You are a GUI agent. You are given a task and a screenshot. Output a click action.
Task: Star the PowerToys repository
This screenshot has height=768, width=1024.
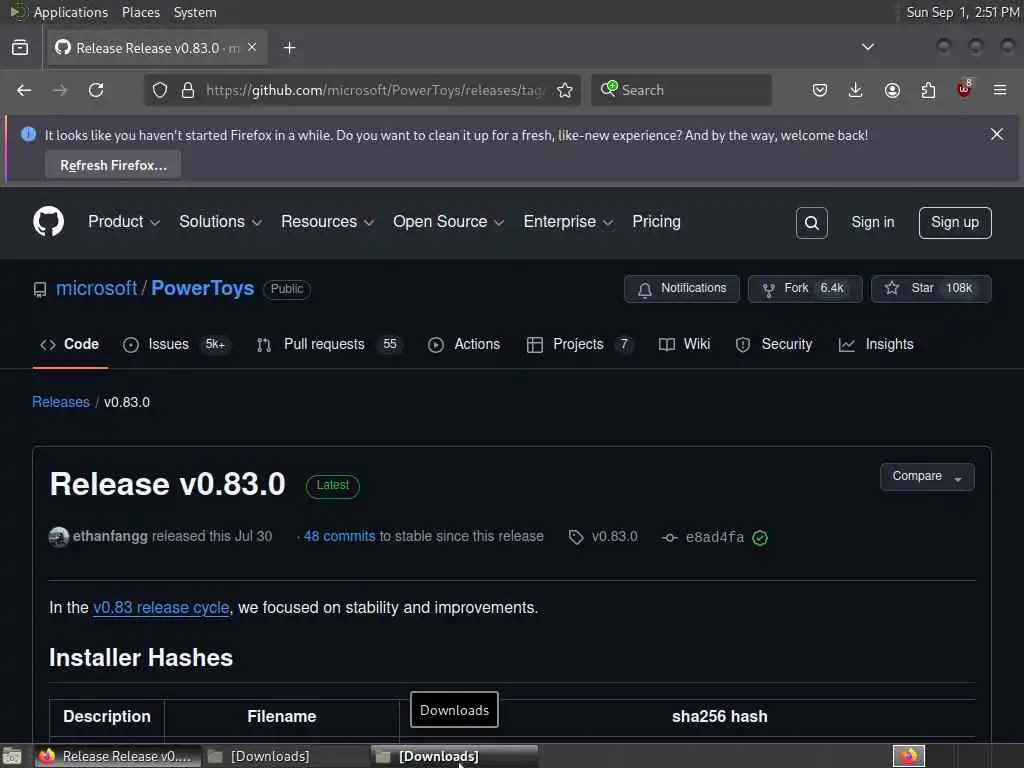931,289
